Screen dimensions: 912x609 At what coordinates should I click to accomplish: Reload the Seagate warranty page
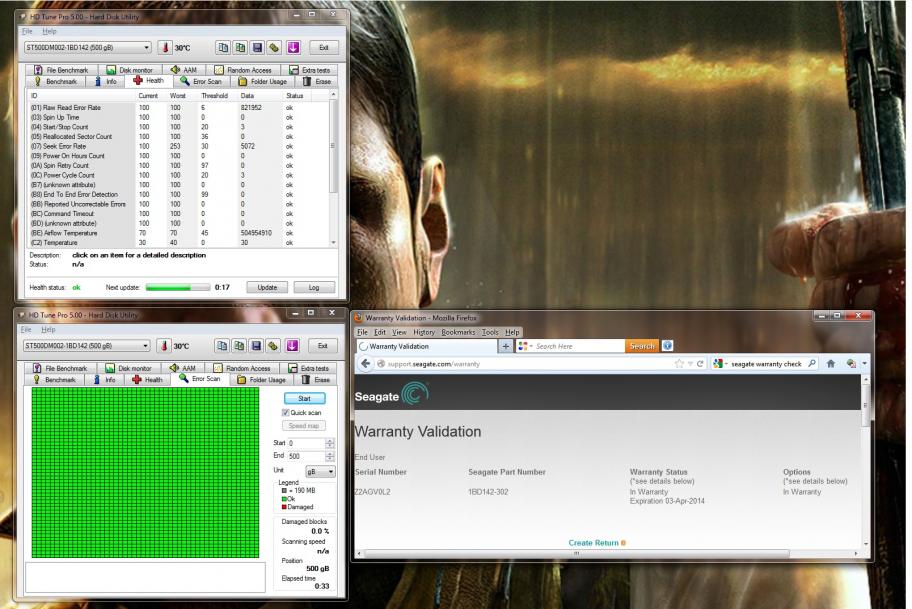coord(700,364)
